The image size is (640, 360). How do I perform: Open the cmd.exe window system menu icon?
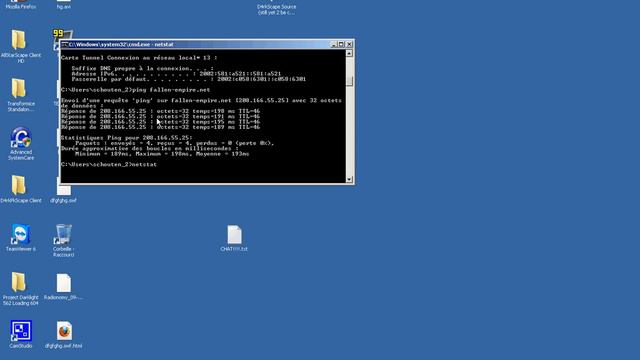coord(64,44)
